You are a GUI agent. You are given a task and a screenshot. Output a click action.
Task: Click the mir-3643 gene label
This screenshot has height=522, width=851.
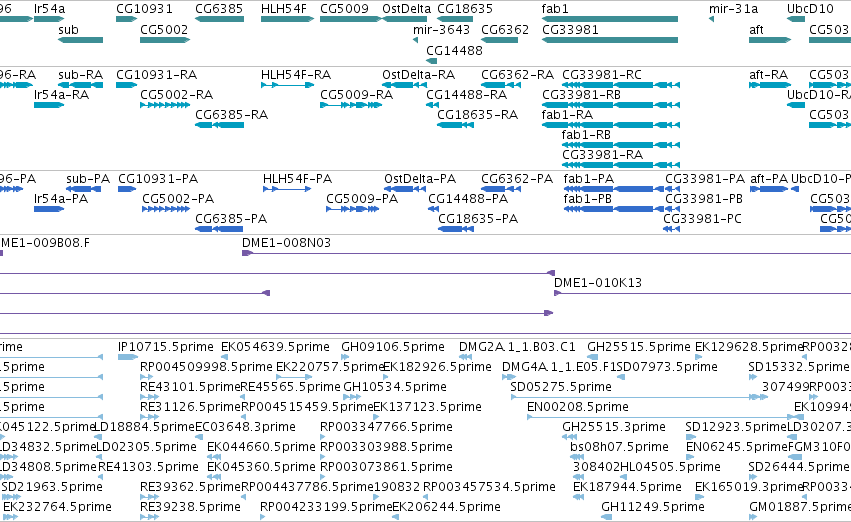pos(441,29)
